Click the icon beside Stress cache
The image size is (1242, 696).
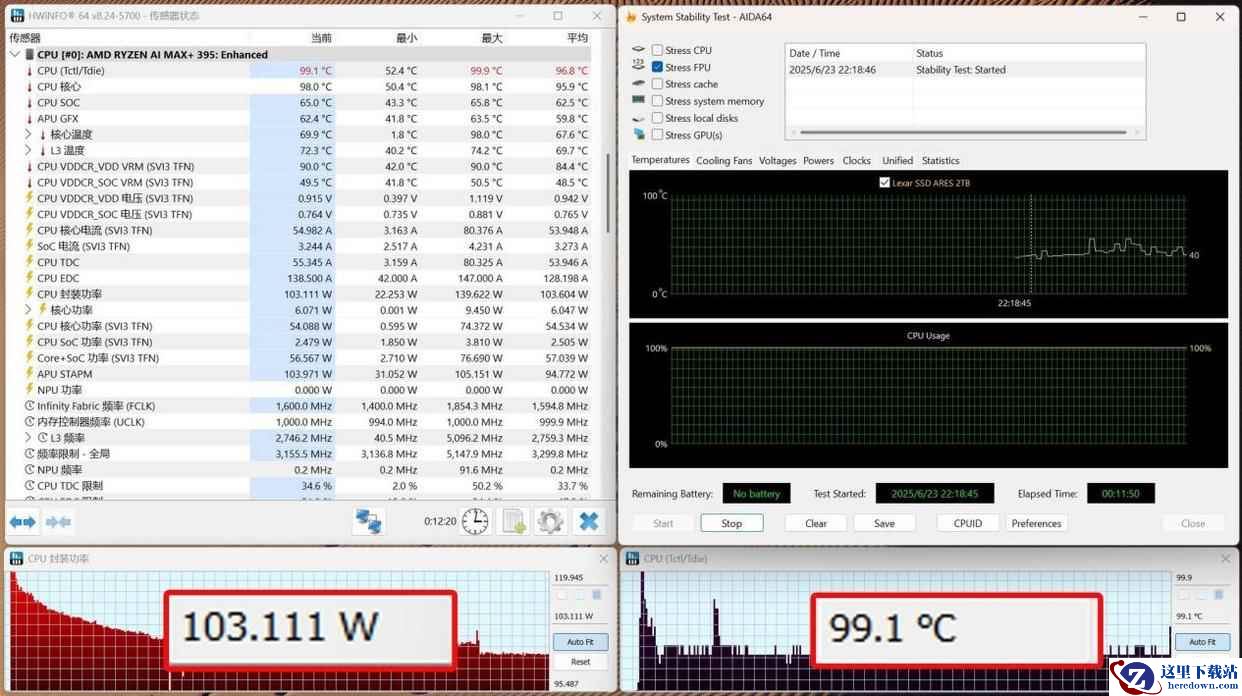pos(638,84)
